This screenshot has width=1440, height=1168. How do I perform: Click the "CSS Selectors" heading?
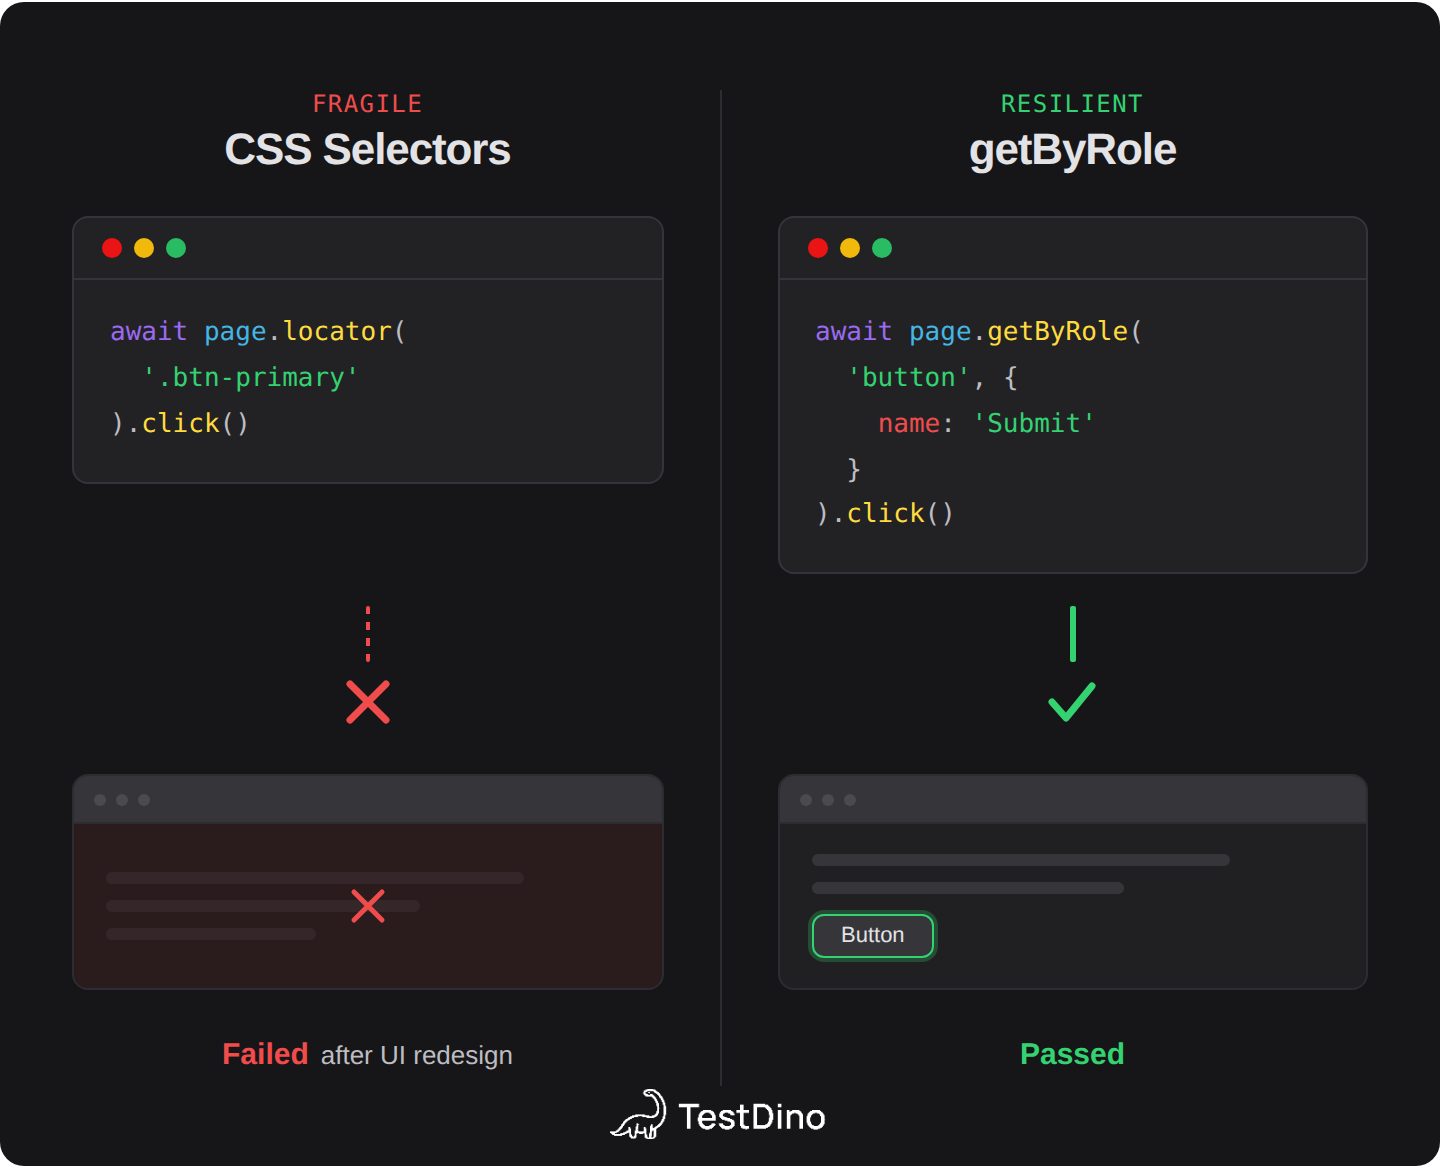tap(367, 150)
